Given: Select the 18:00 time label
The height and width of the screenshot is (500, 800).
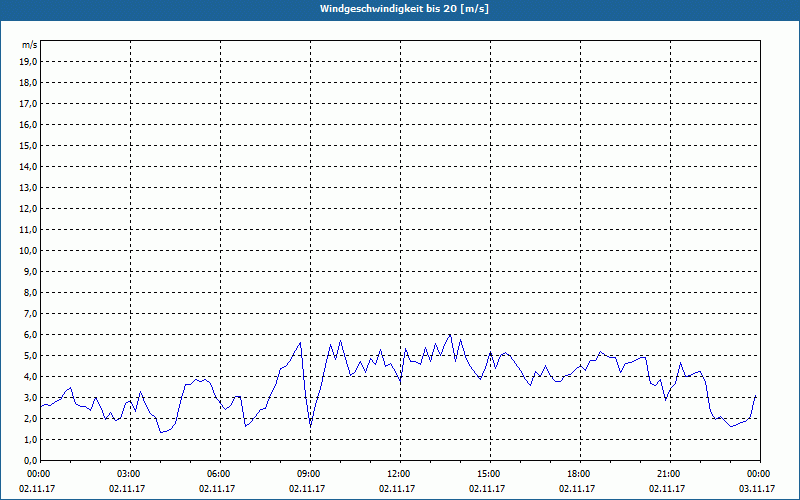Looking at the screenshot, I should pyautogui.click(x=579, y=474).
